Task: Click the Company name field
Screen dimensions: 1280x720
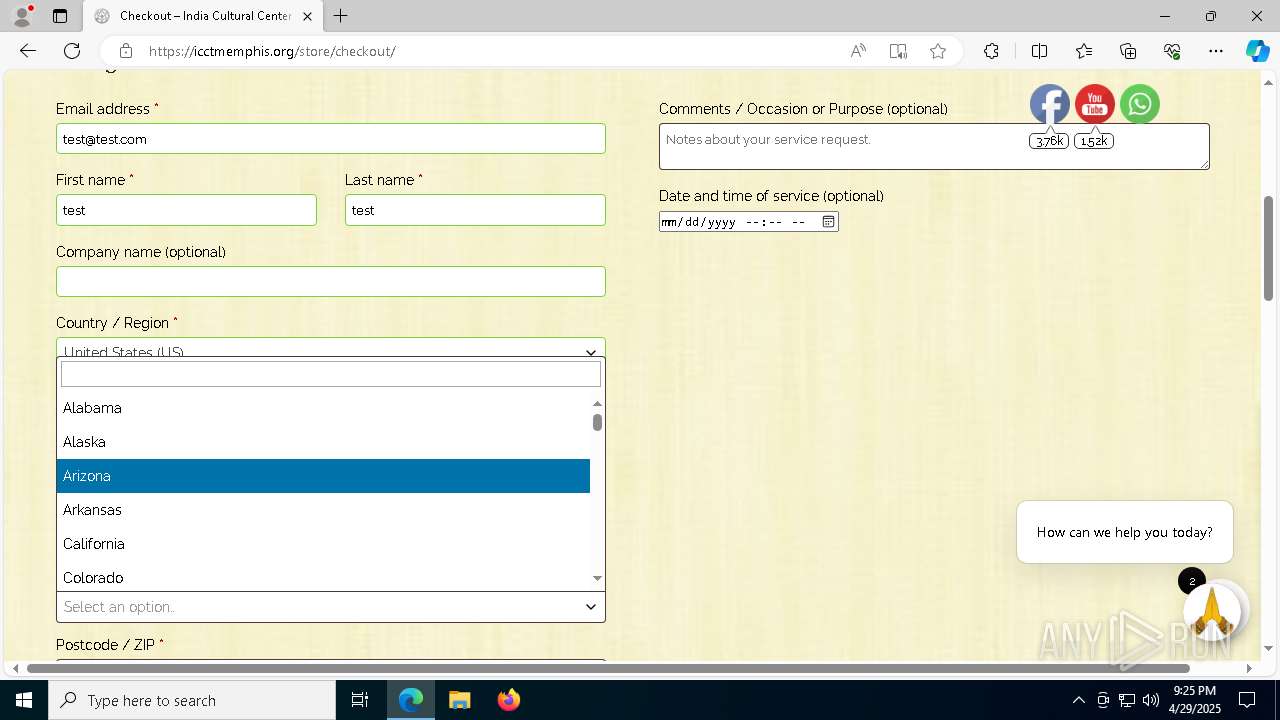Action: (x=331, y=281)
